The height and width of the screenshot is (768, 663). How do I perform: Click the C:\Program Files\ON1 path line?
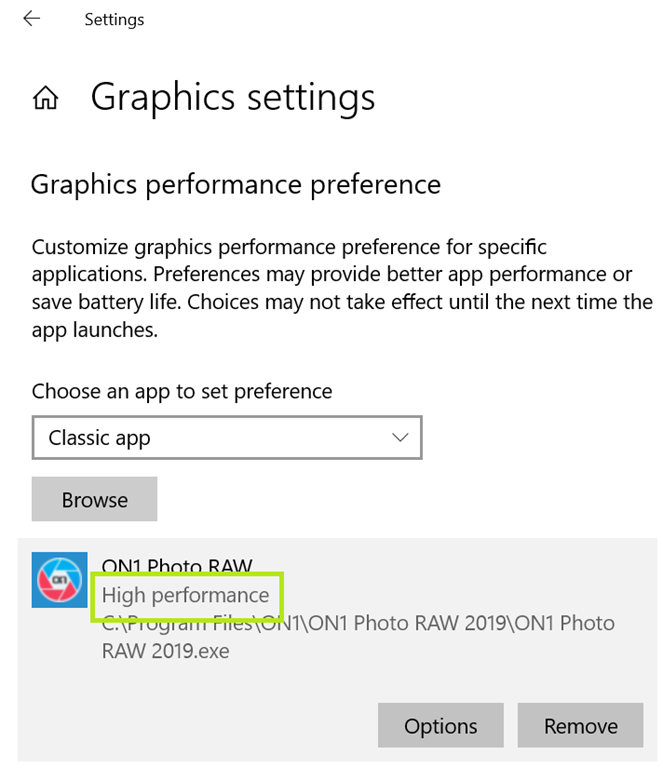pos(358,623)
